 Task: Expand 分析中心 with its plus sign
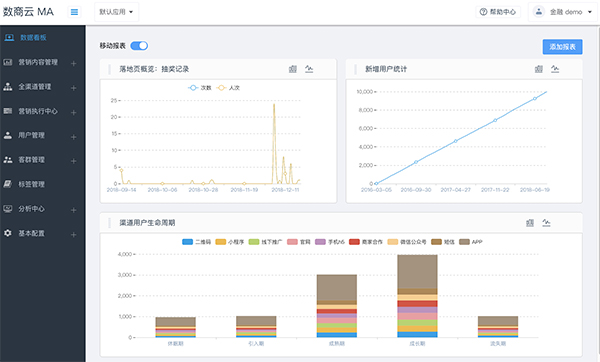tap(73, 210)
